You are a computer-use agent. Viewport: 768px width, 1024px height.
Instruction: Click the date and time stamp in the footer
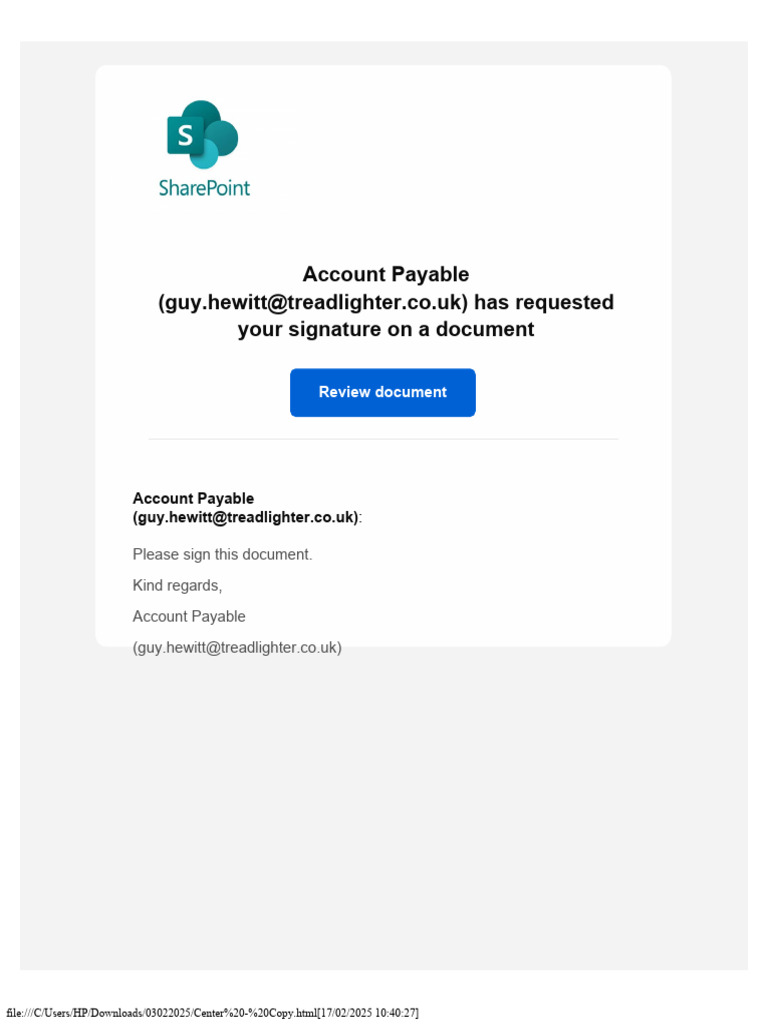point(368,1013)
